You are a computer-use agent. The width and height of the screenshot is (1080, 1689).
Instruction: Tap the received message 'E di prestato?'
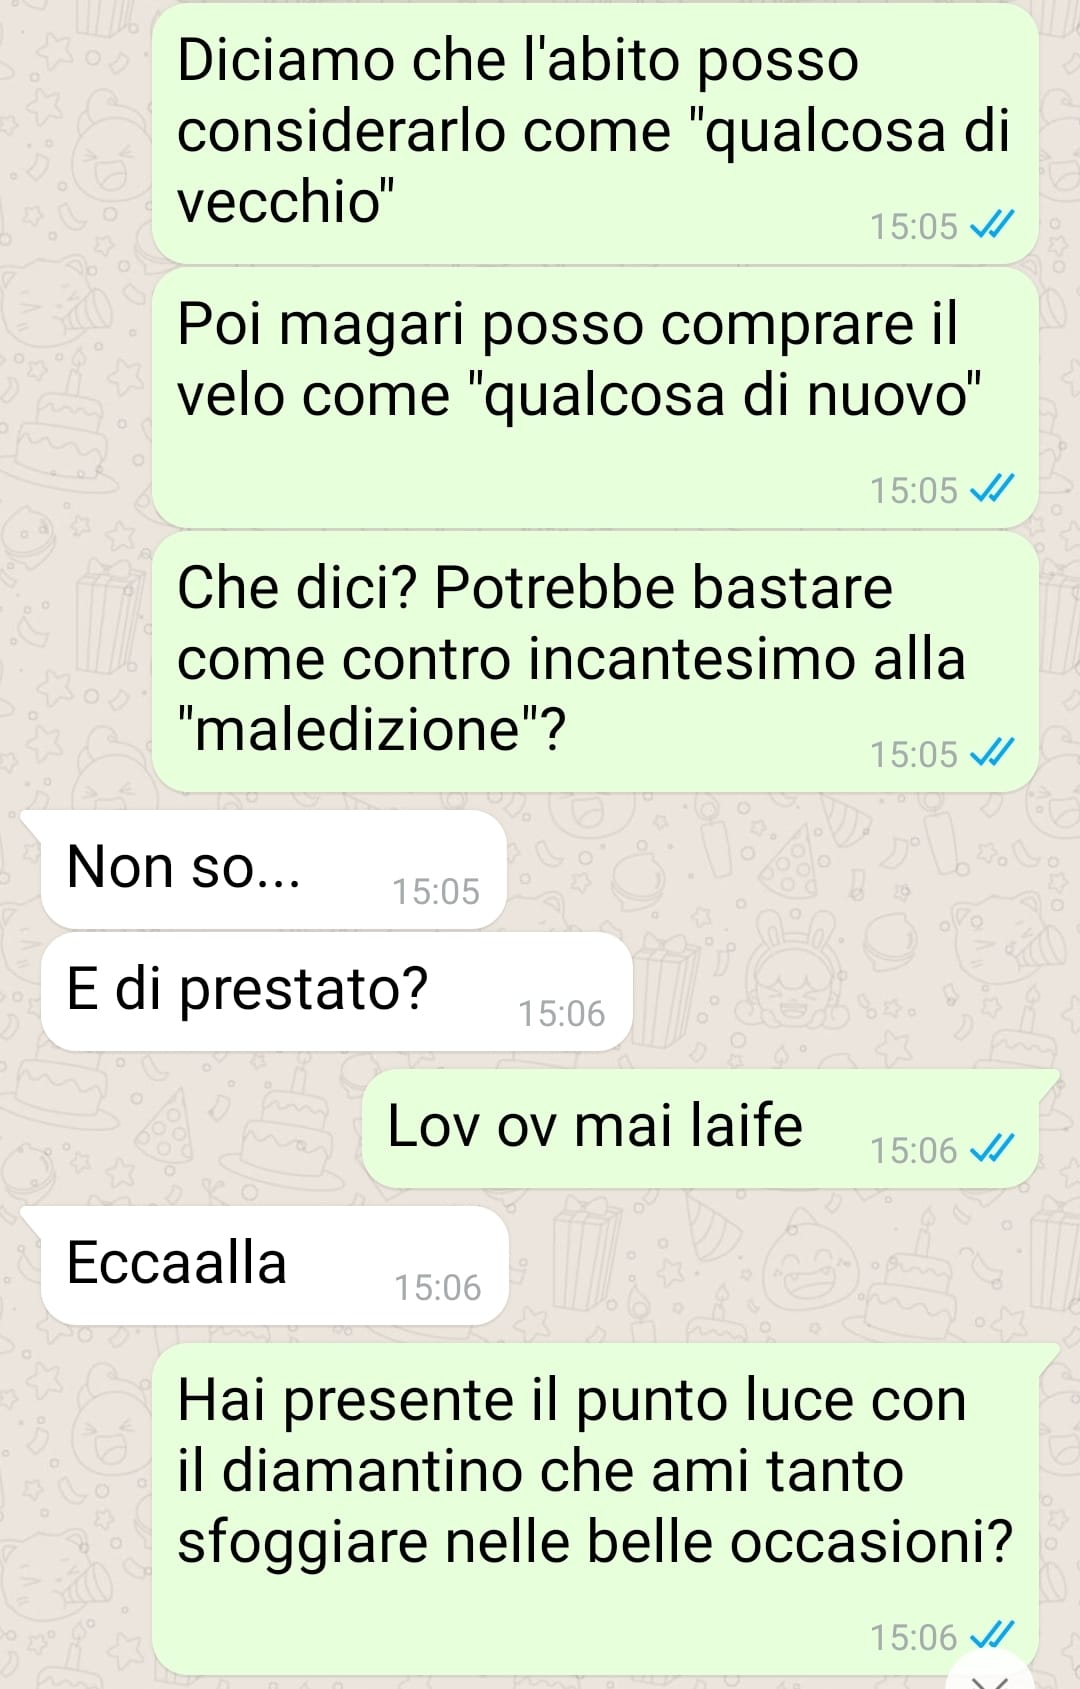click(336, 991)
